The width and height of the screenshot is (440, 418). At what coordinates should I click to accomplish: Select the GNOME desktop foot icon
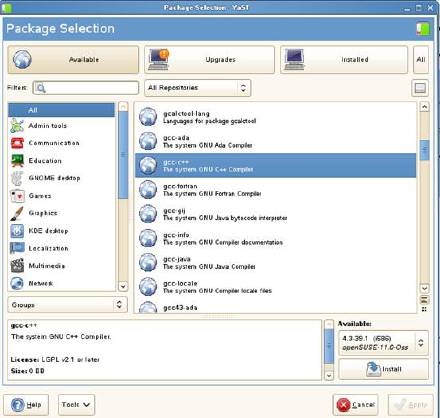coord(17,178)
